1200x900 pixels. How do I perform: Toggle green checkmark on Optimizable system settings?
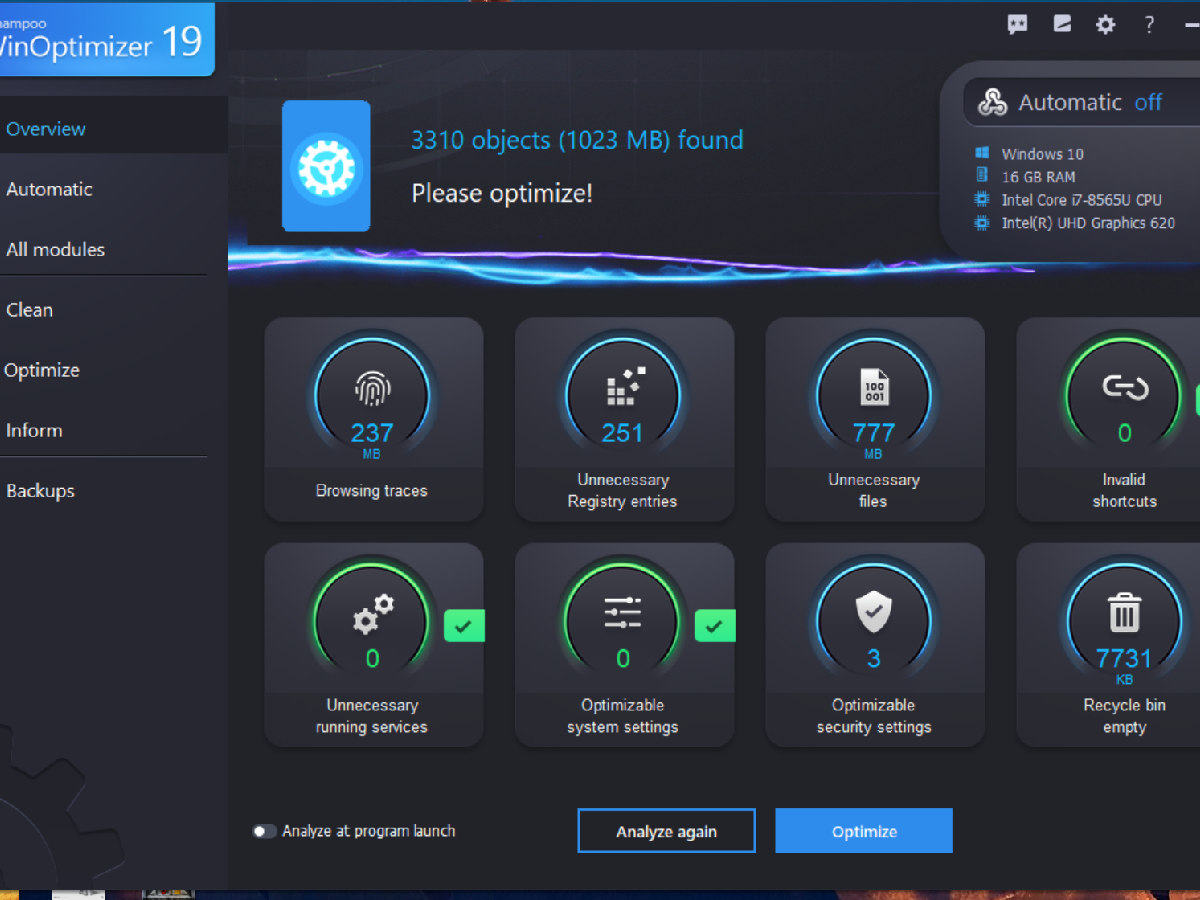pos(715,627)
